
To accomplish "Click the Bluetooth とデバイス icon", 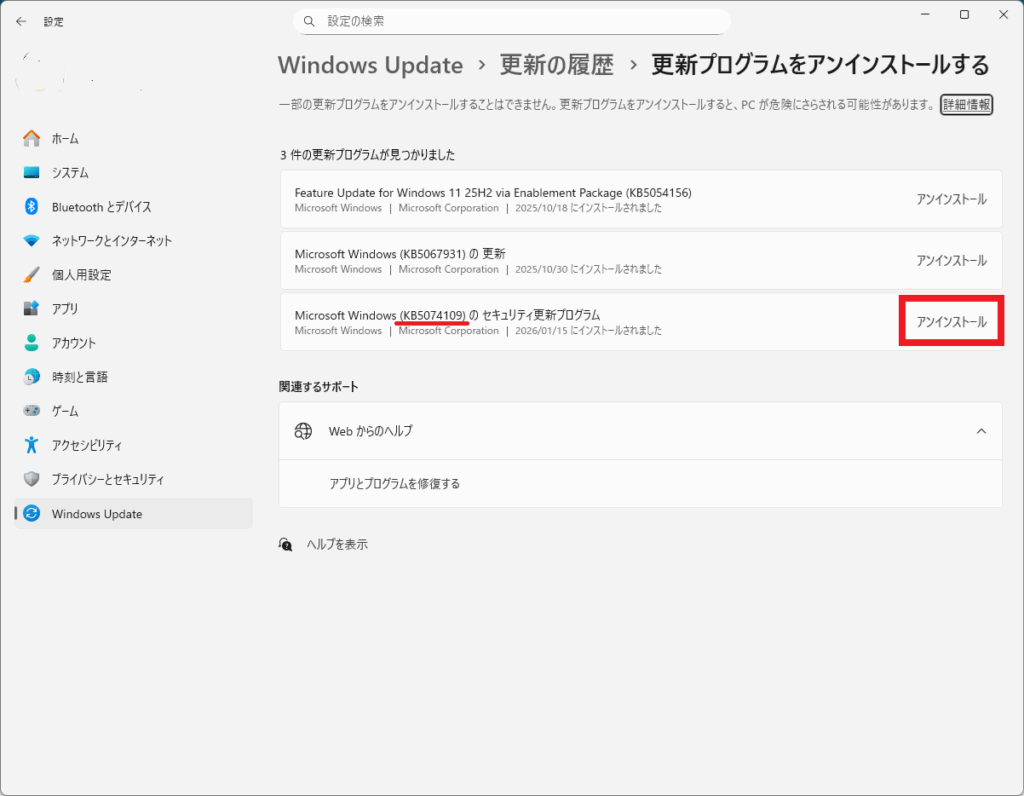I will click(x=32, y=207).
